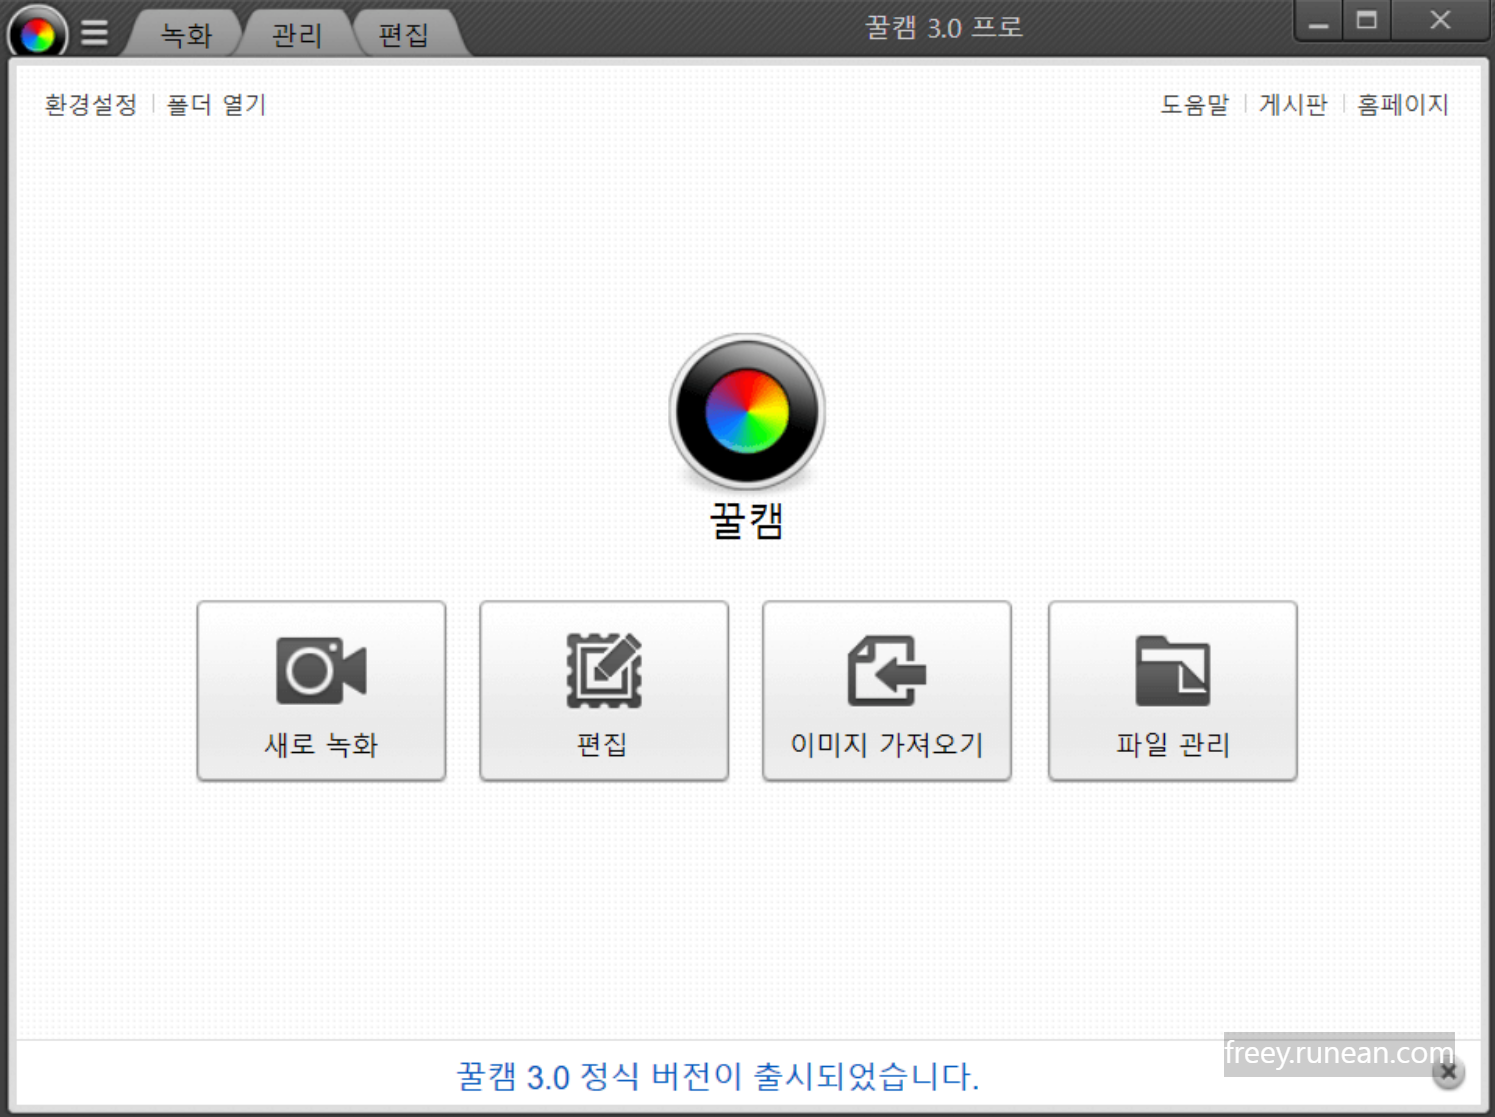Open 환경설정 settings

tap(88, 104)
